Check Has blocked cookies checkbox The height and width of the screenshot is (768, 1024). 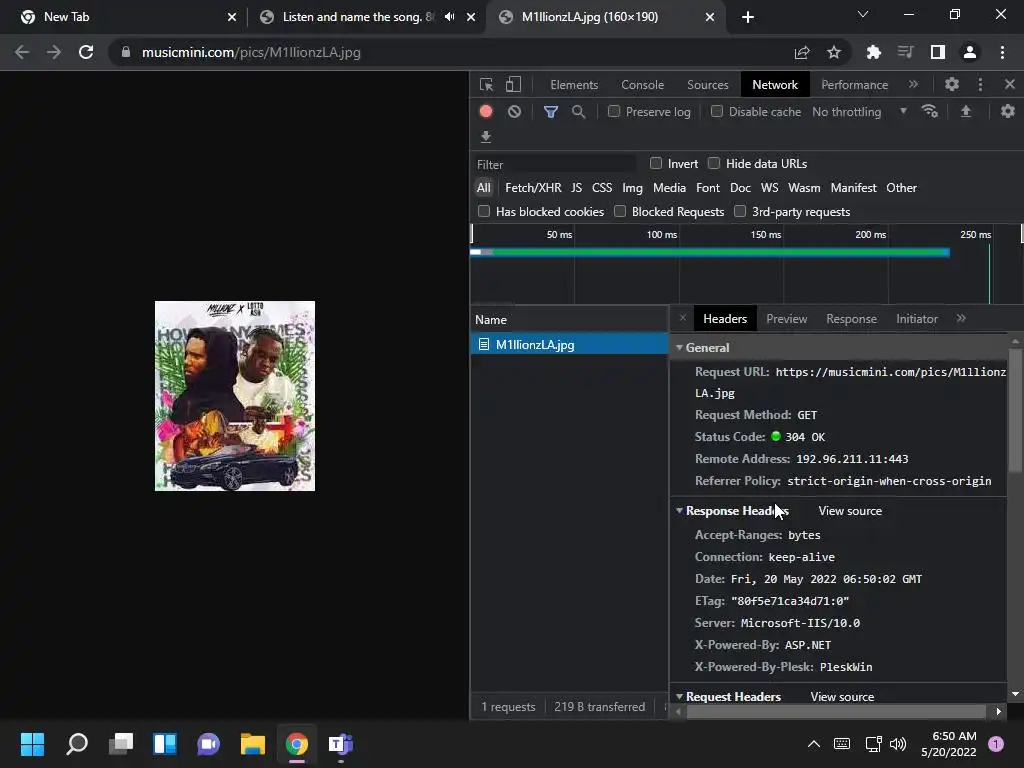[484, 211]
